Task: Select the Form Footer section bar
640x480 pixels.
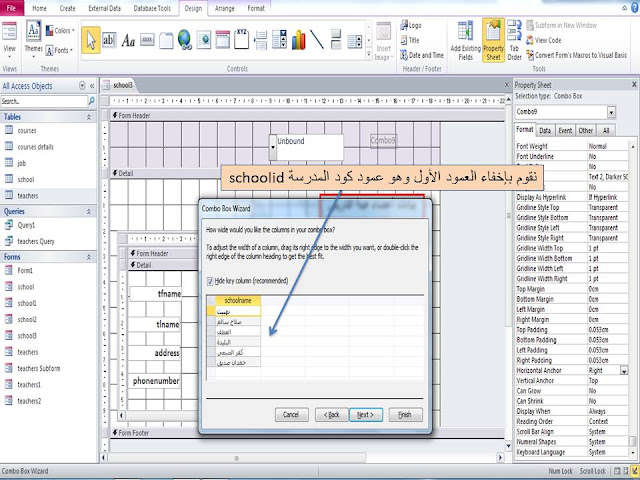Action: point(308,433)
